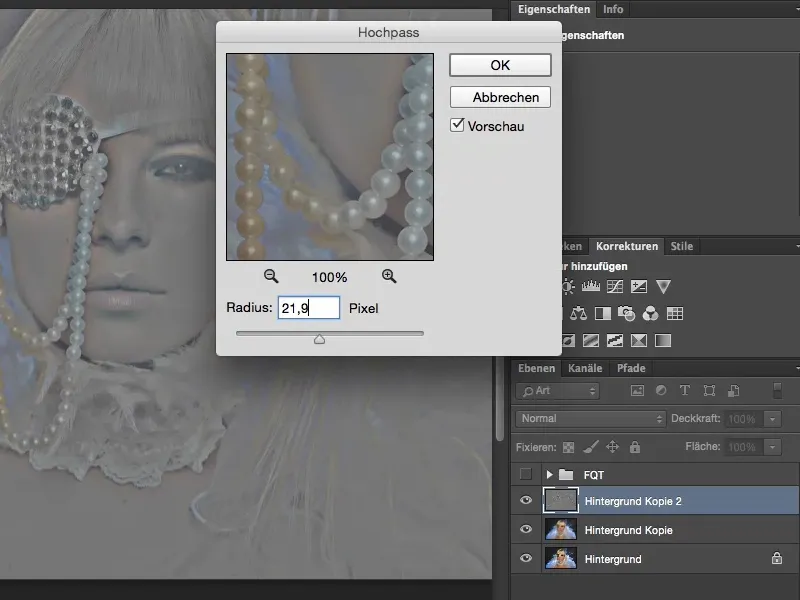Add a Curves adjustment layer
This screenshot has height=600, width=800.
[615, 286]
